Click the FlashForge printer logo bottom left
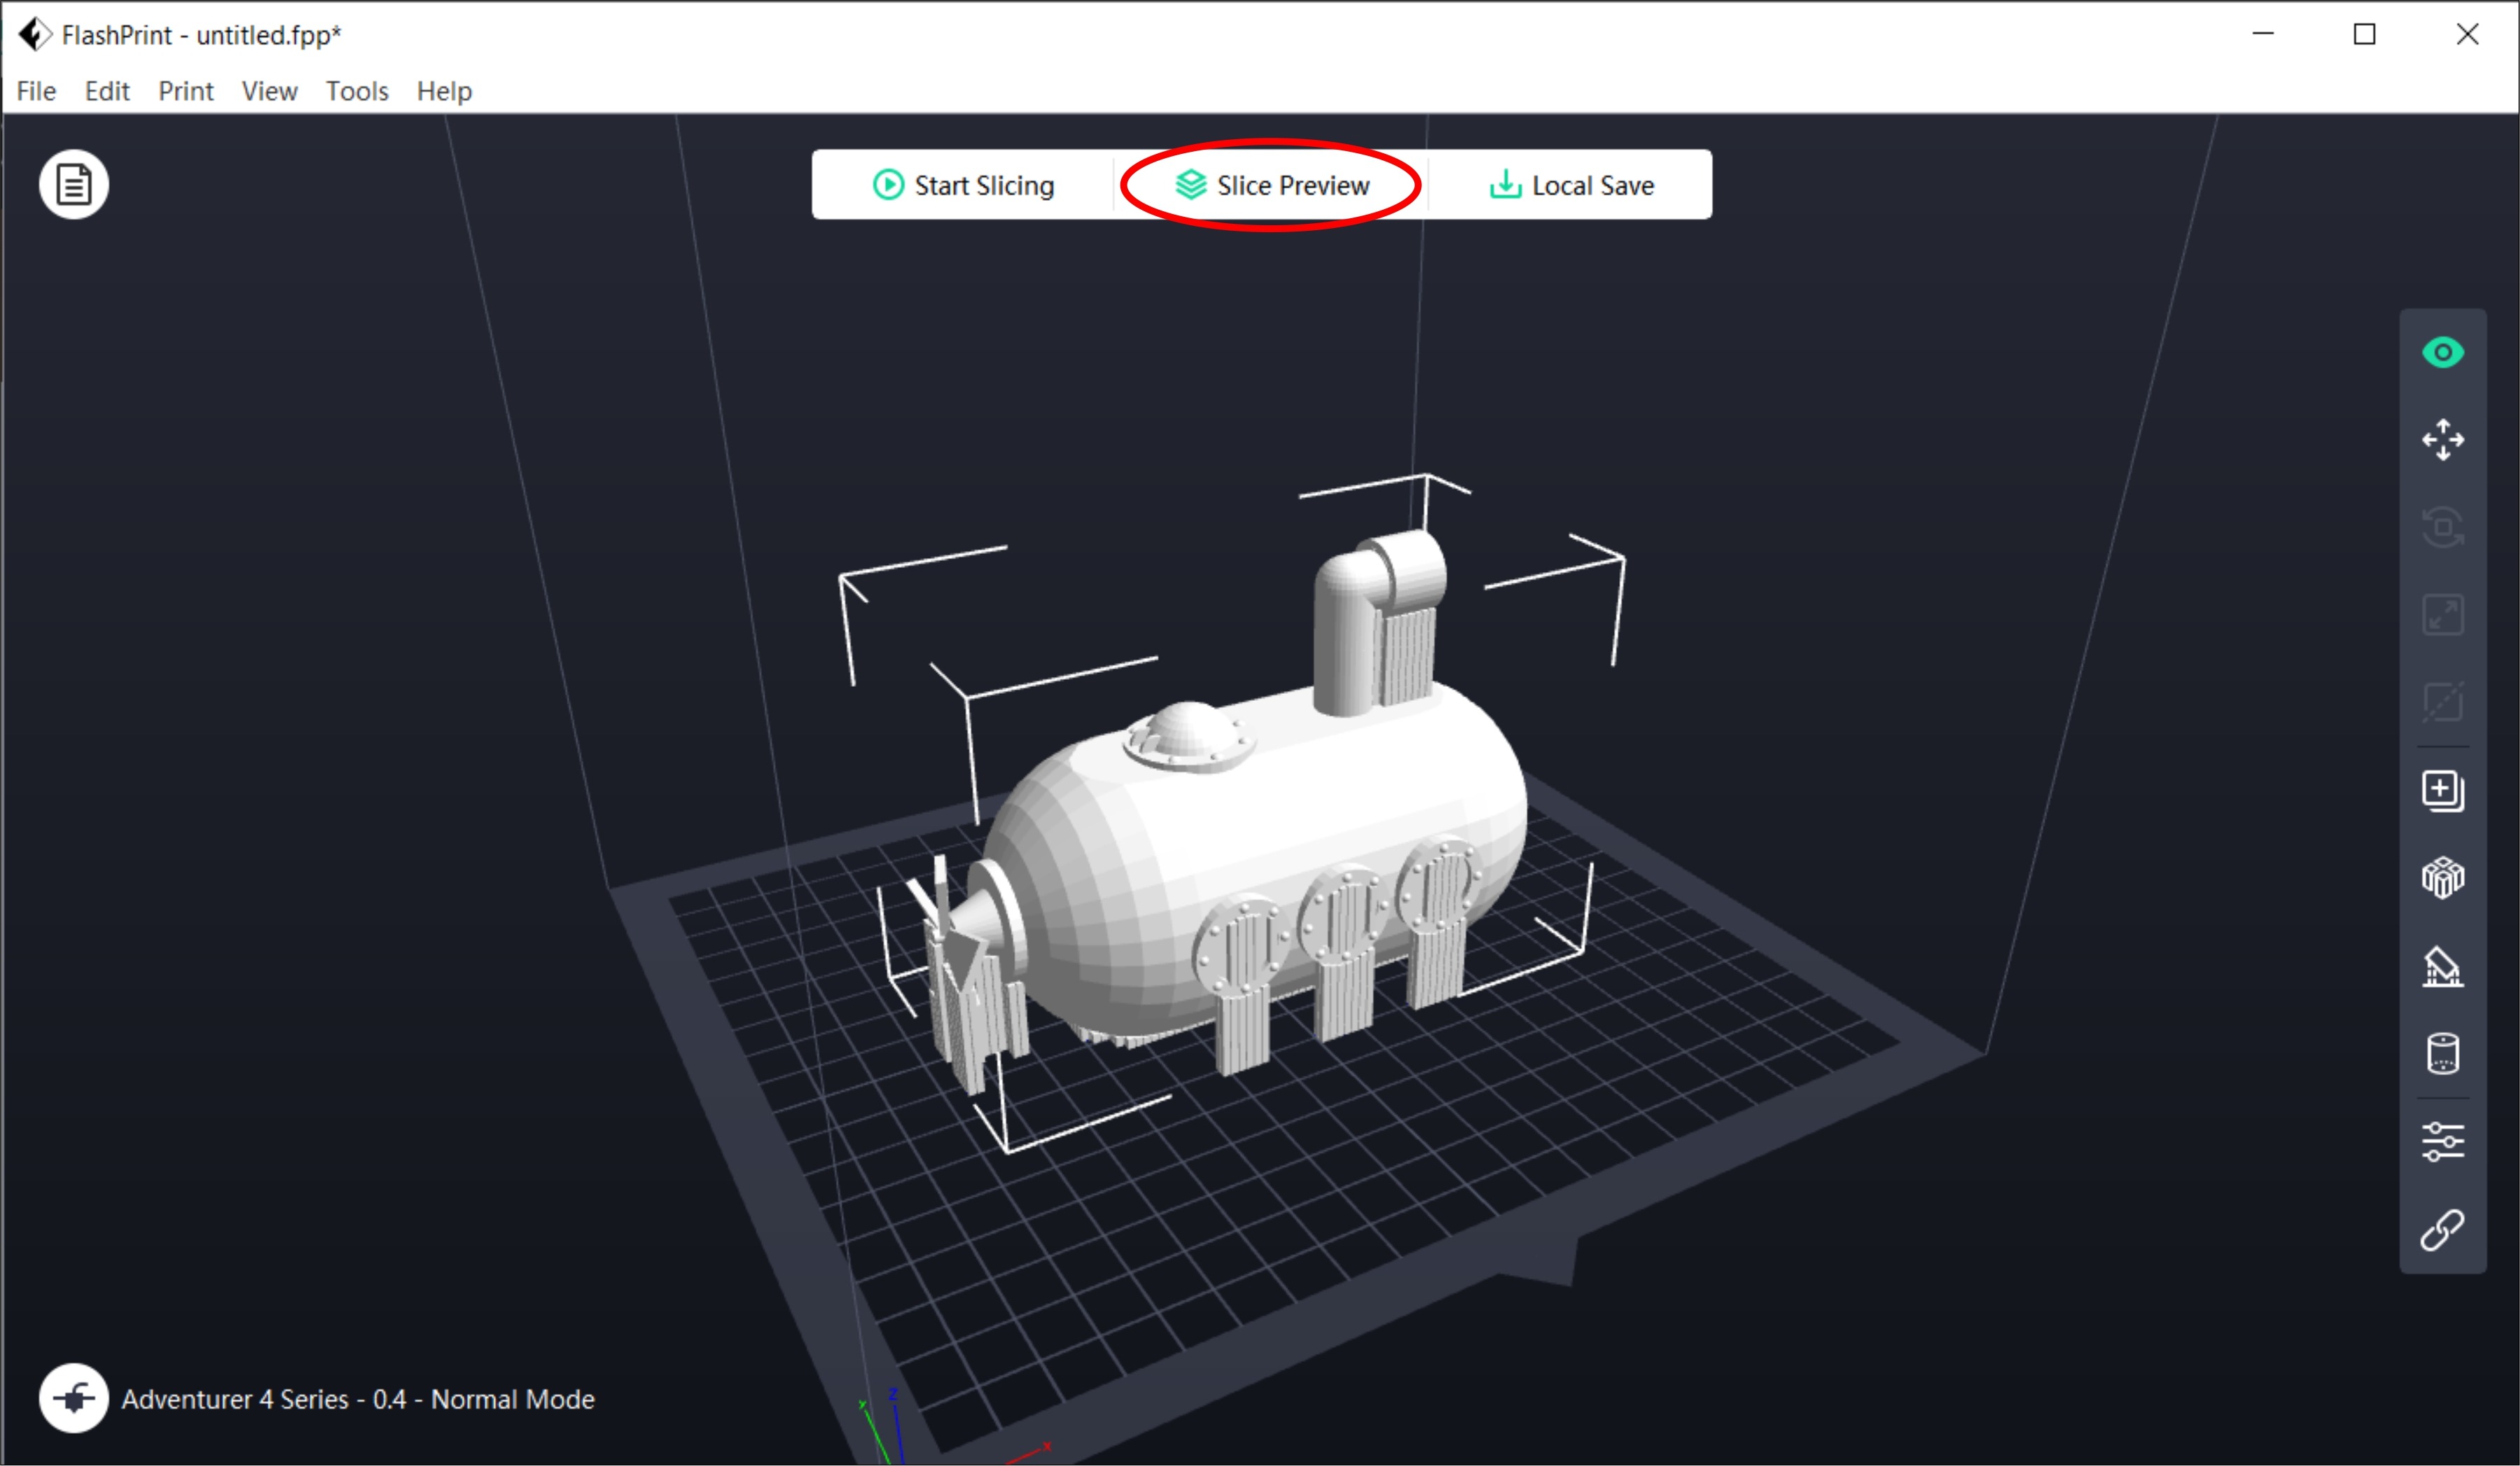 (74, 1399)
